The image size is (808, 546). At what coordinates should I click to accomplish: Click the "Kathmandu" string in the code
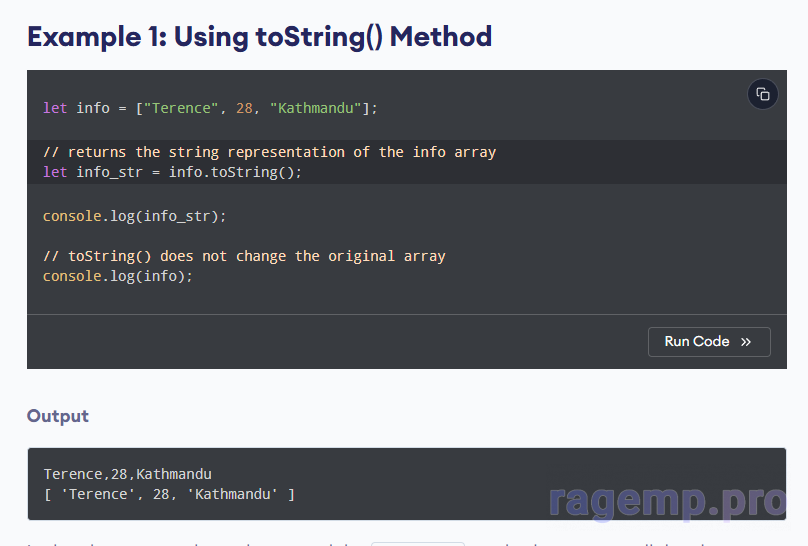click(x=315, y=108)
